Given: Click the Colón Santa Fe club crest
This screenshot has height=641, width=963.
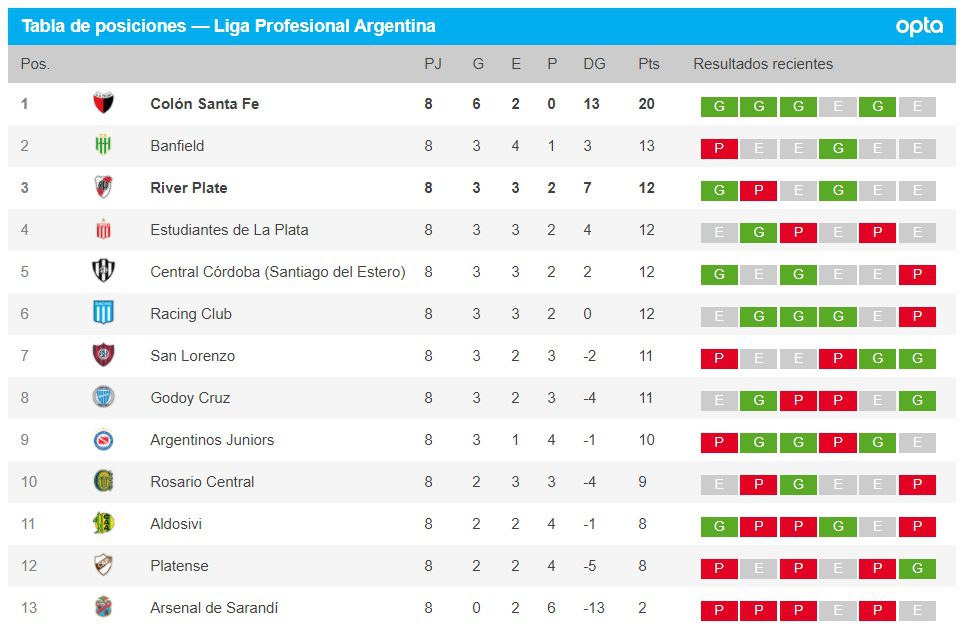Looking at the screenshot, I should 103,103.
